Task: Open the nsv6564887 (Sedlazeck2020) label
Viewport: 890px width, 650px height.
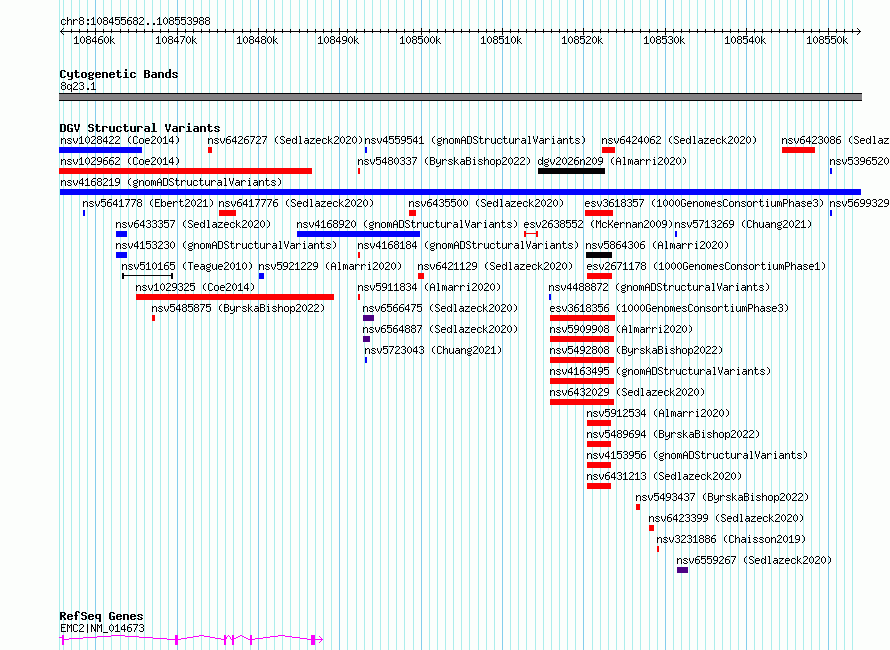Action: pyautogui.click(x=440, y=329)
